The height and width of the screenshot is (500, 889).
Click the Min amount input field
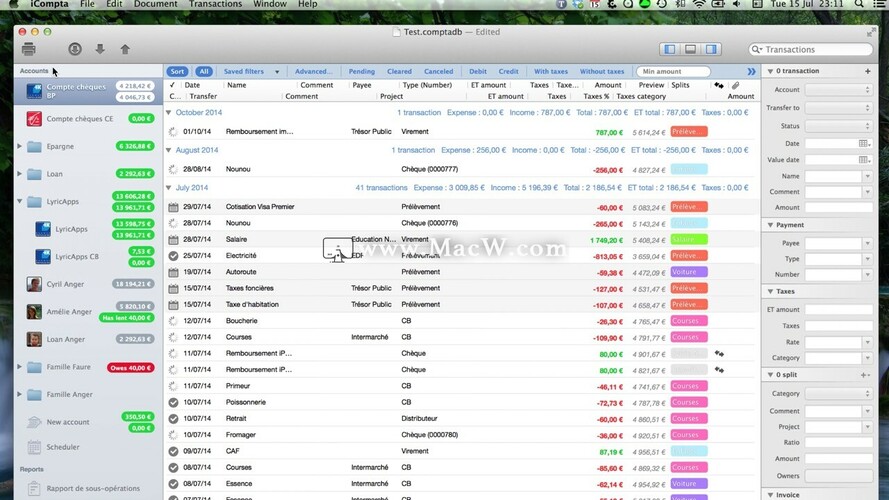[x=673, y=72]
